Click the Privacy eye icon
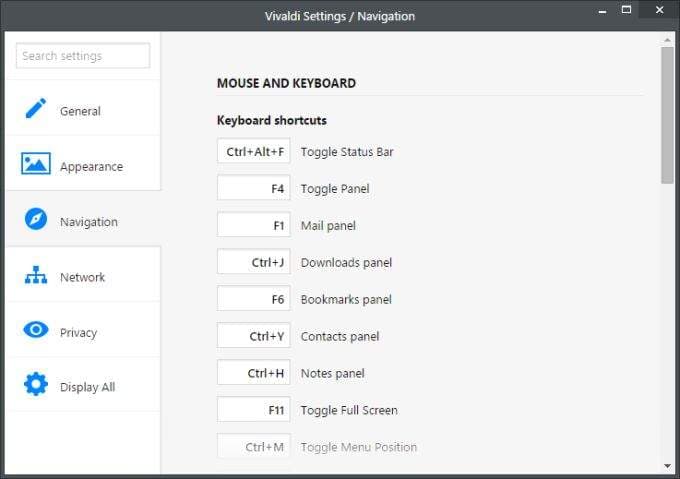Screen dimensions: 680x479 coord(36,330)
